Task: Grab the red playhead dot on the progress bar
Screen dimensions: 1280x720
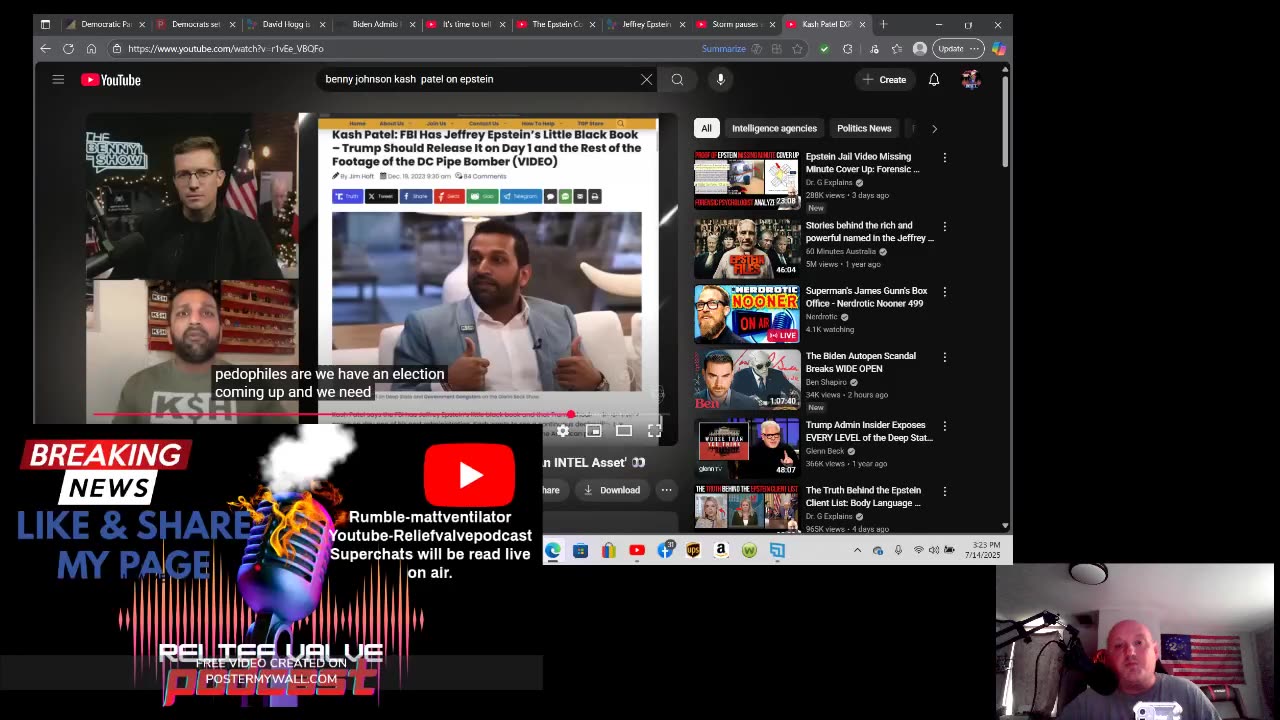Action: [x=570, y=415]
